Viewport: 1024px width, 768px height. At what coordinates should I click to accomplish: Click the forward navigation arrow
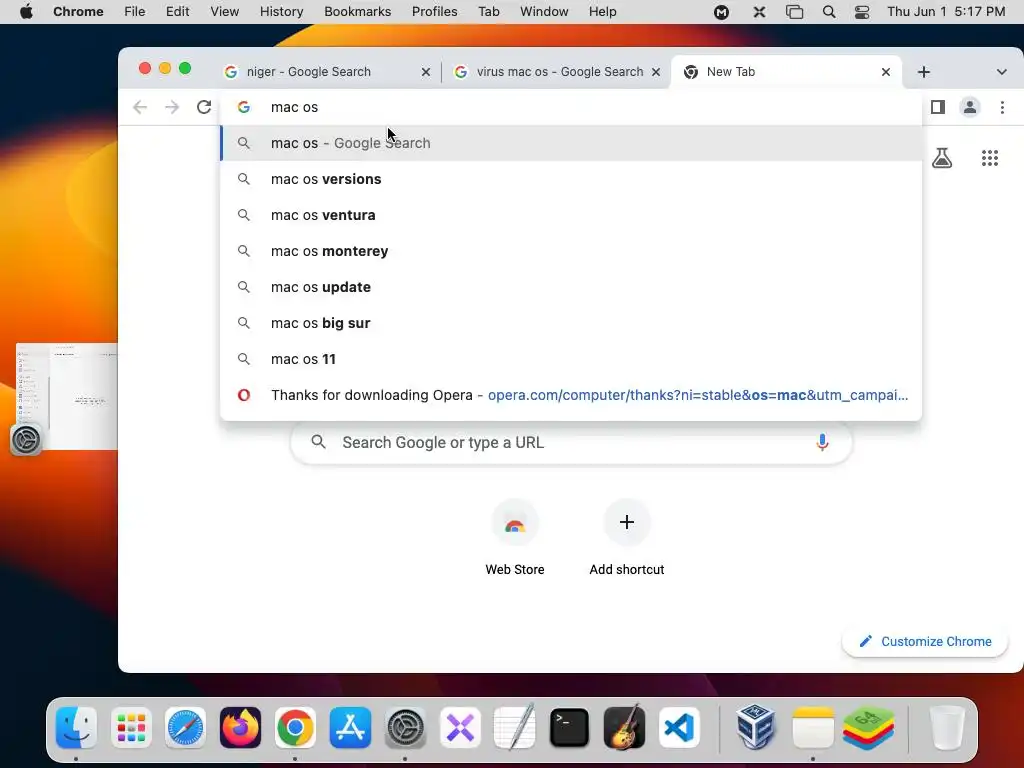coord(172,107)
